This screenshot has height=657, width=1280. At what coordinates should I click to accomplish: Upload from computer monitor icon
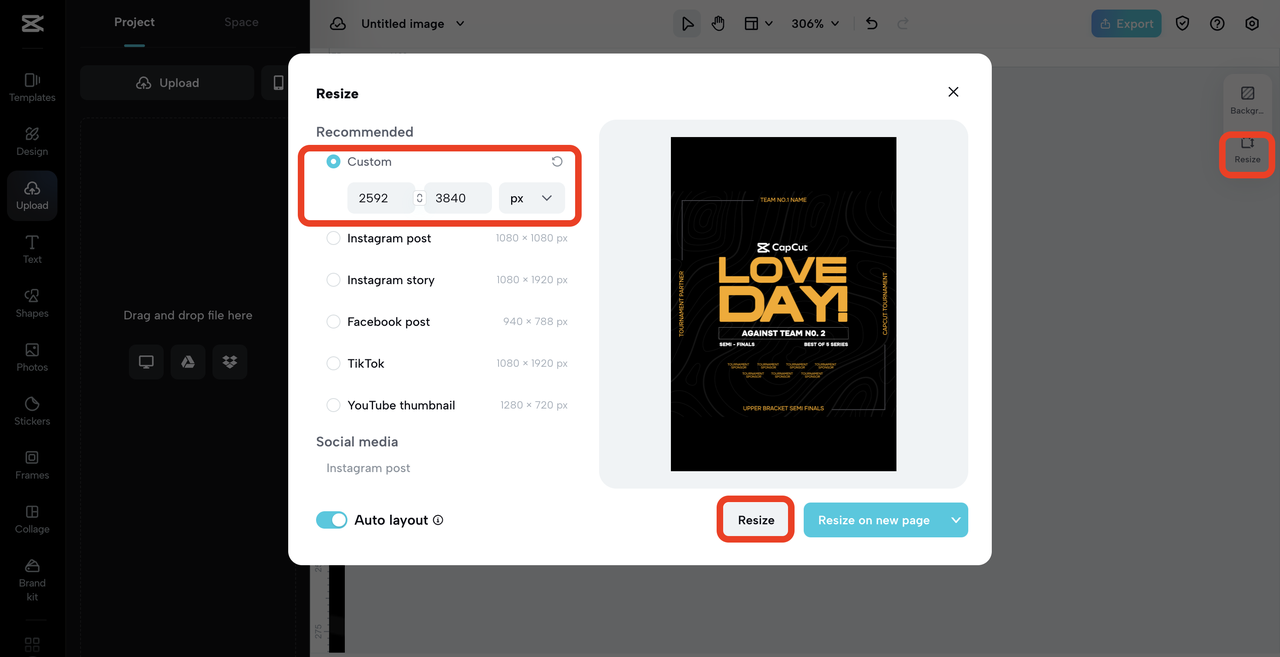click(146, 362)
